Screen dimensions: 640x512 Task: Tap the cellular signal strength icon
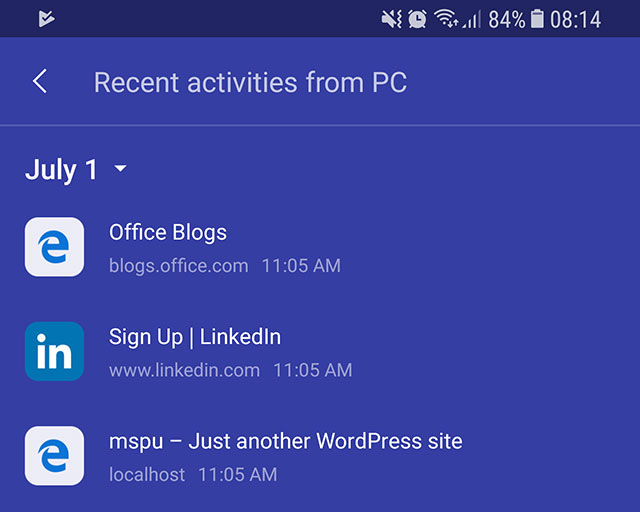471,19
